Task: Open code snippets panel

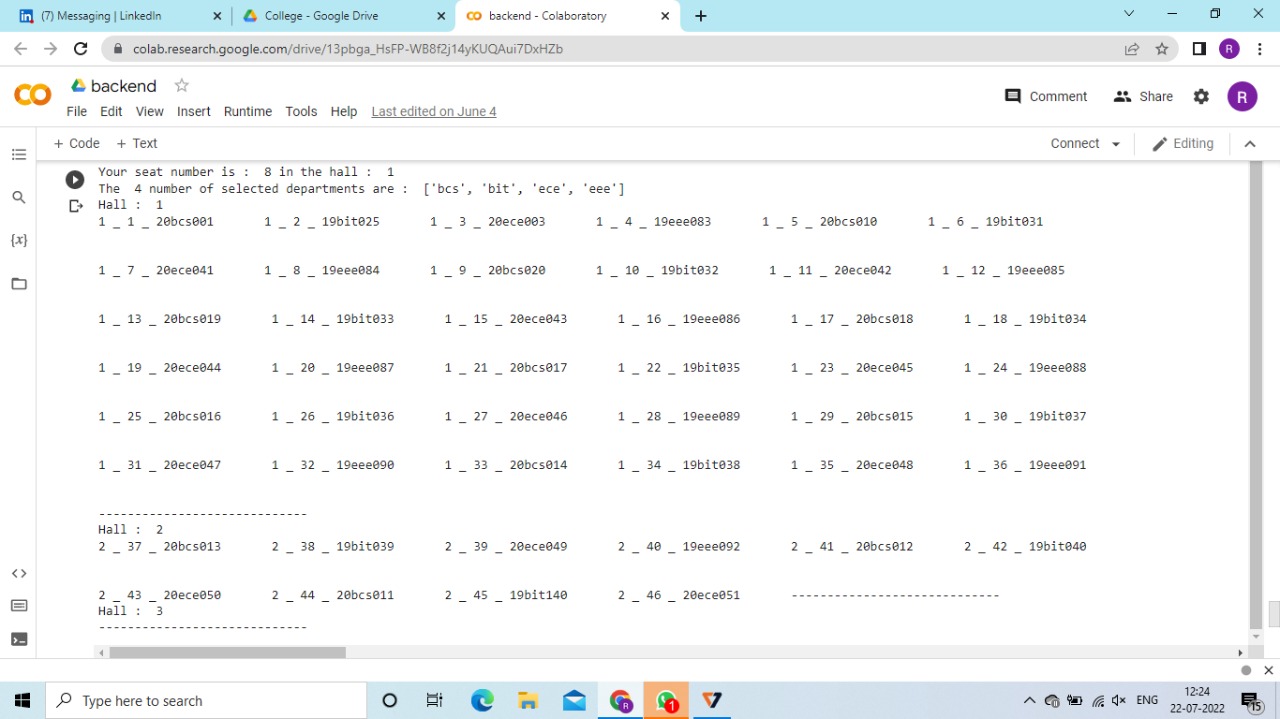Action: tap(19, 573)
